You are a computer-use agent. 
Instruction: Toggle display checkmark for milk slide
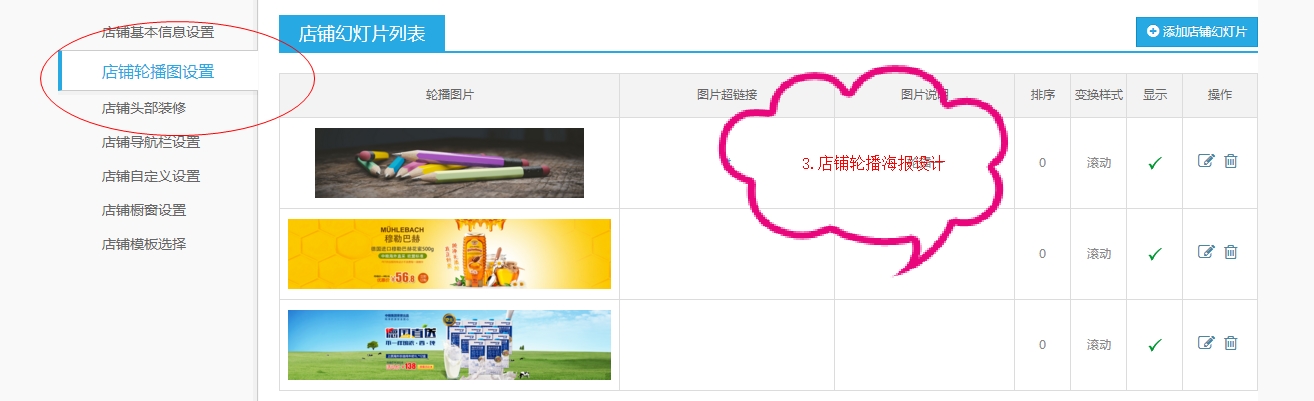(1155, 345)
